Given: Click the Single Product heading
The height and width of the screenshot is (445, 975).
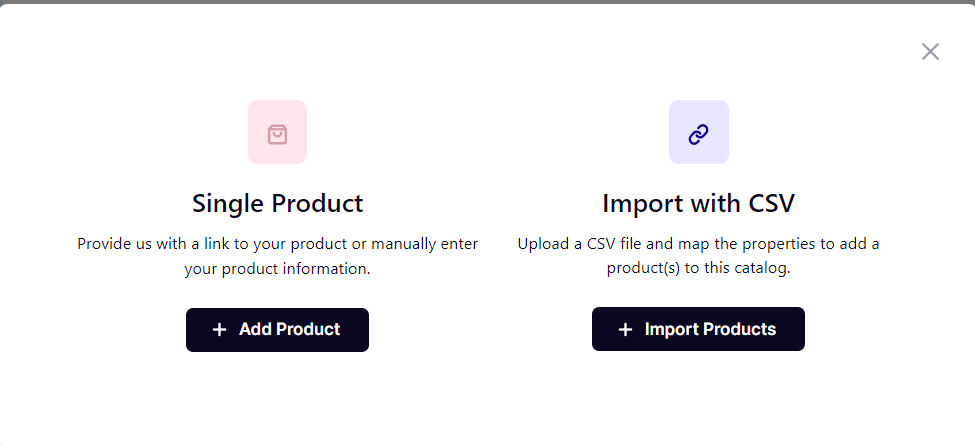Looking at the screenshot, I should (x=277, y=203).
